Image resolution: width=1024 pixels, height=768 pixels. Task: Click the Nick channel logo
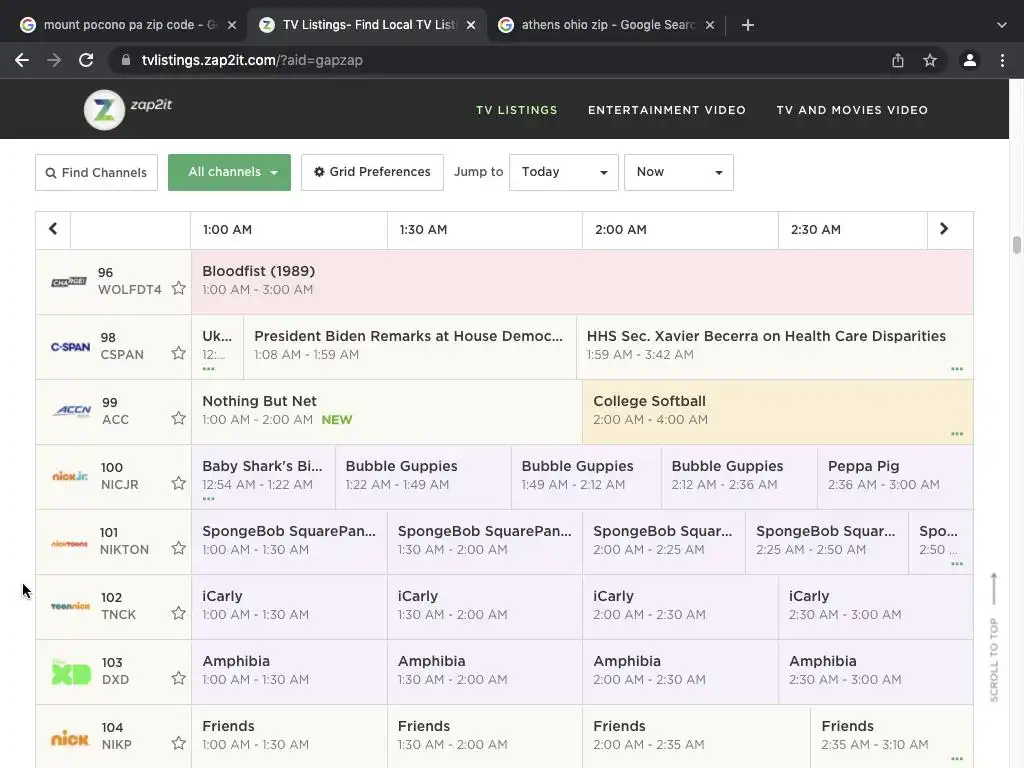[70, 739]
